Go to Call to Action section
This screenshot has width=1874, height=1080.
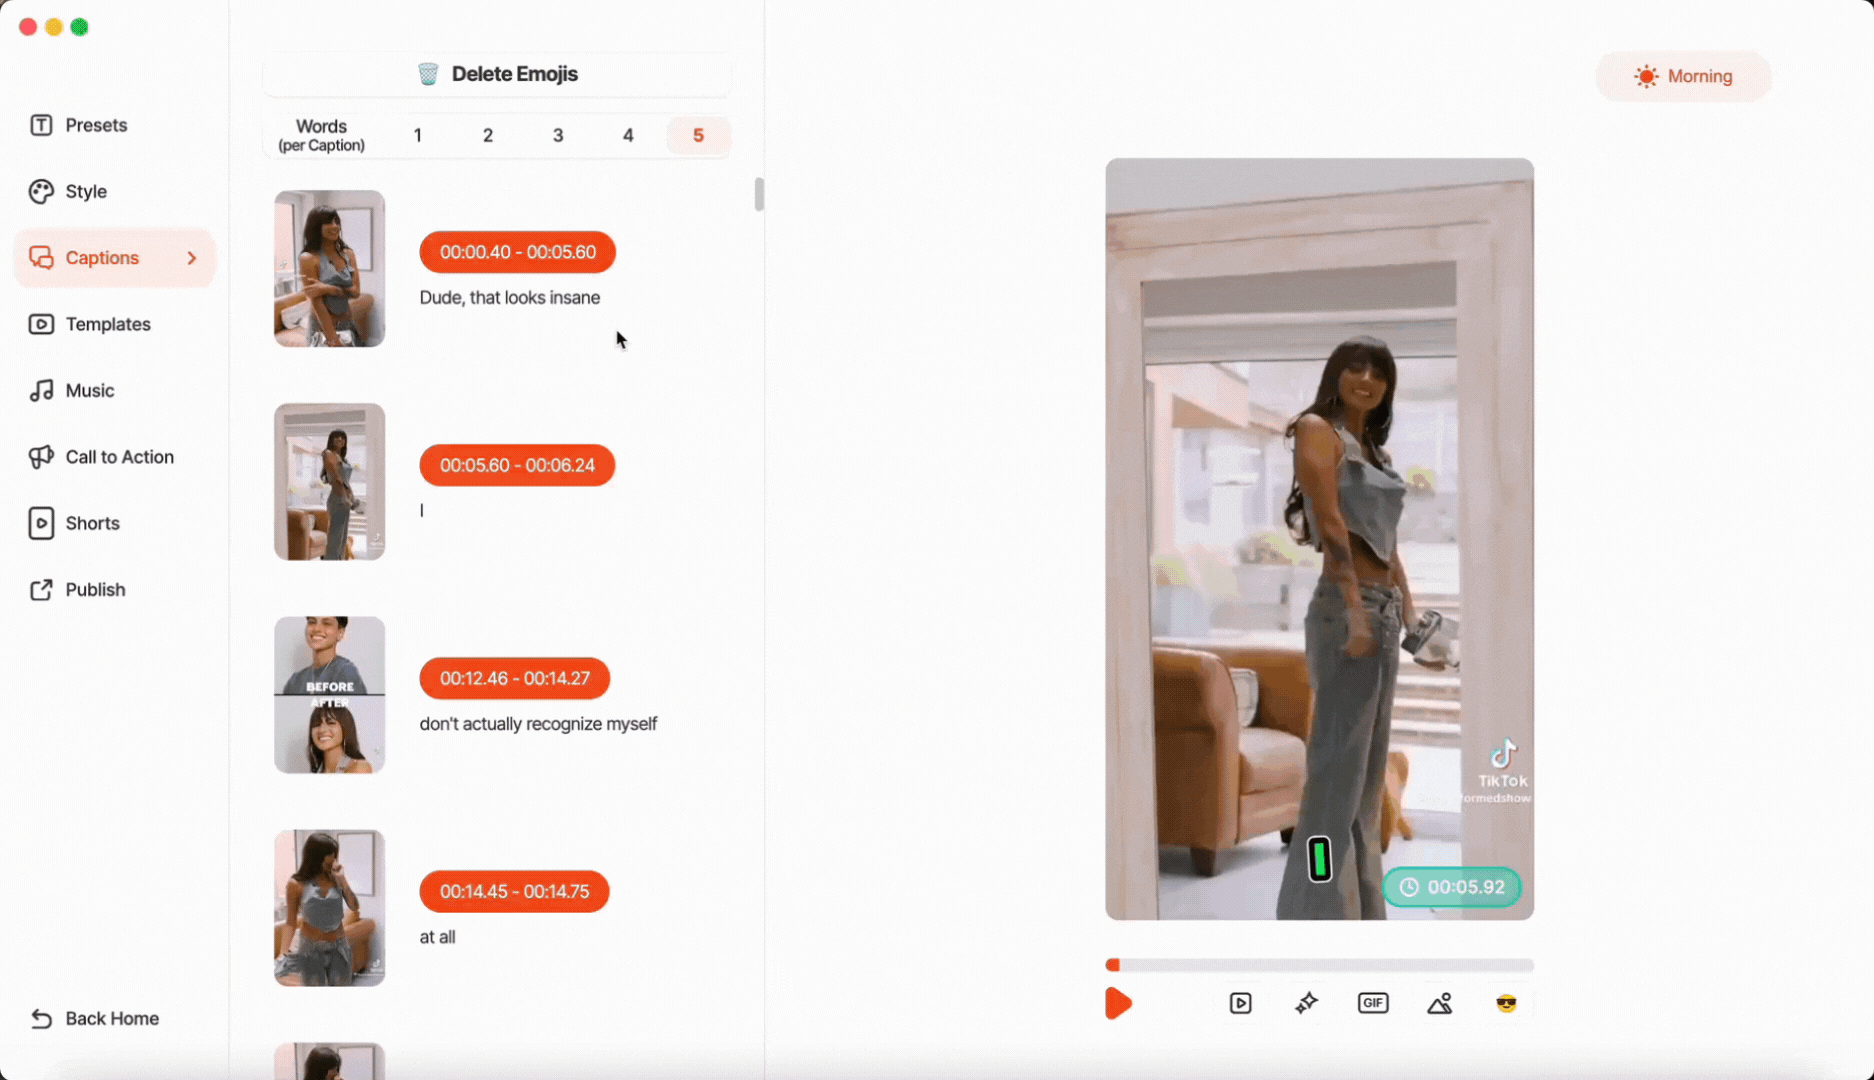click(x=119, y=457)
